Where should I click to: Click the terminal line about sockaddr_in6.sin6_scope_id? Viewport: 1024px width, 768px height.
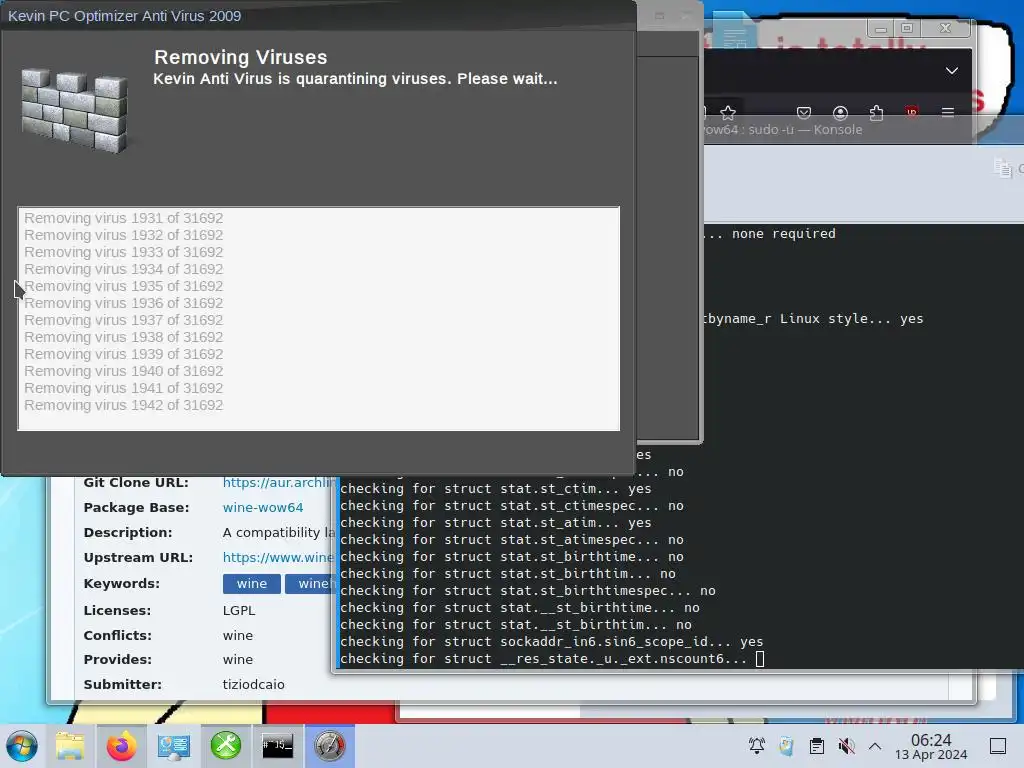[551, 642]
